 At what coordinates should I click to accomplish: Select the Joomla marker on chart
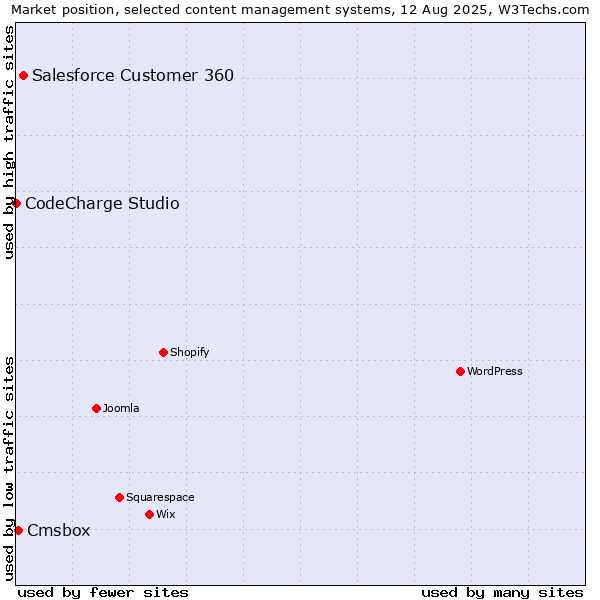coord(96,408)
